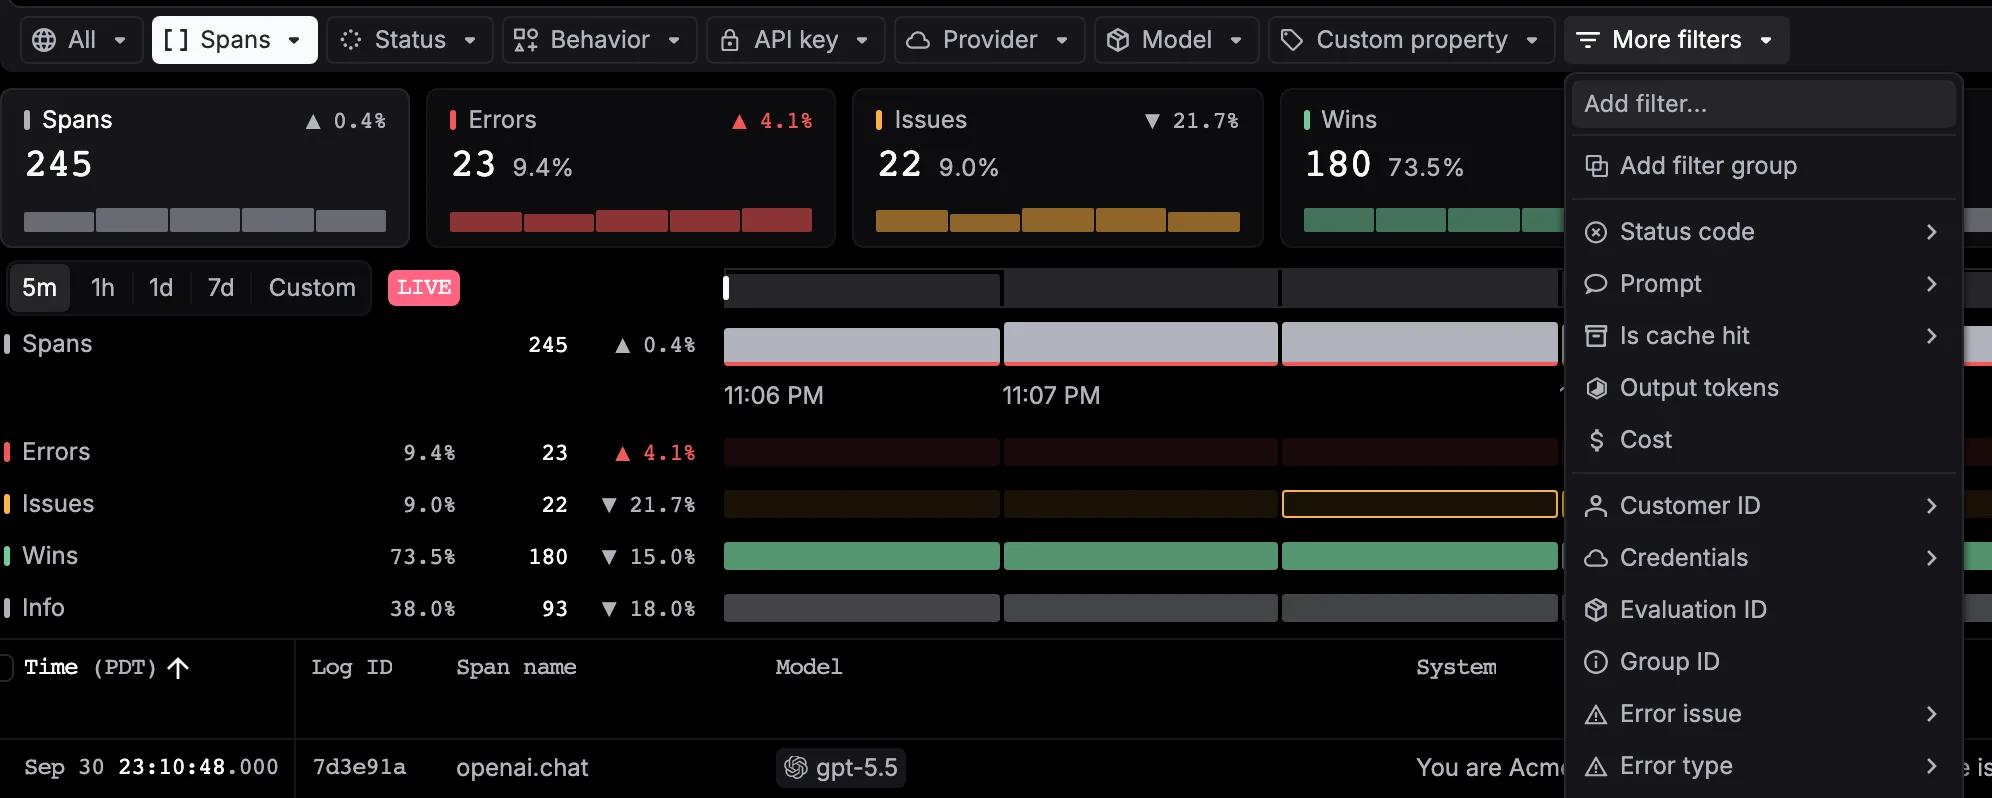1992x798 pixels.
Task: Choose the Custom time range
Action: pyautogui.click(x=312, y=288)
